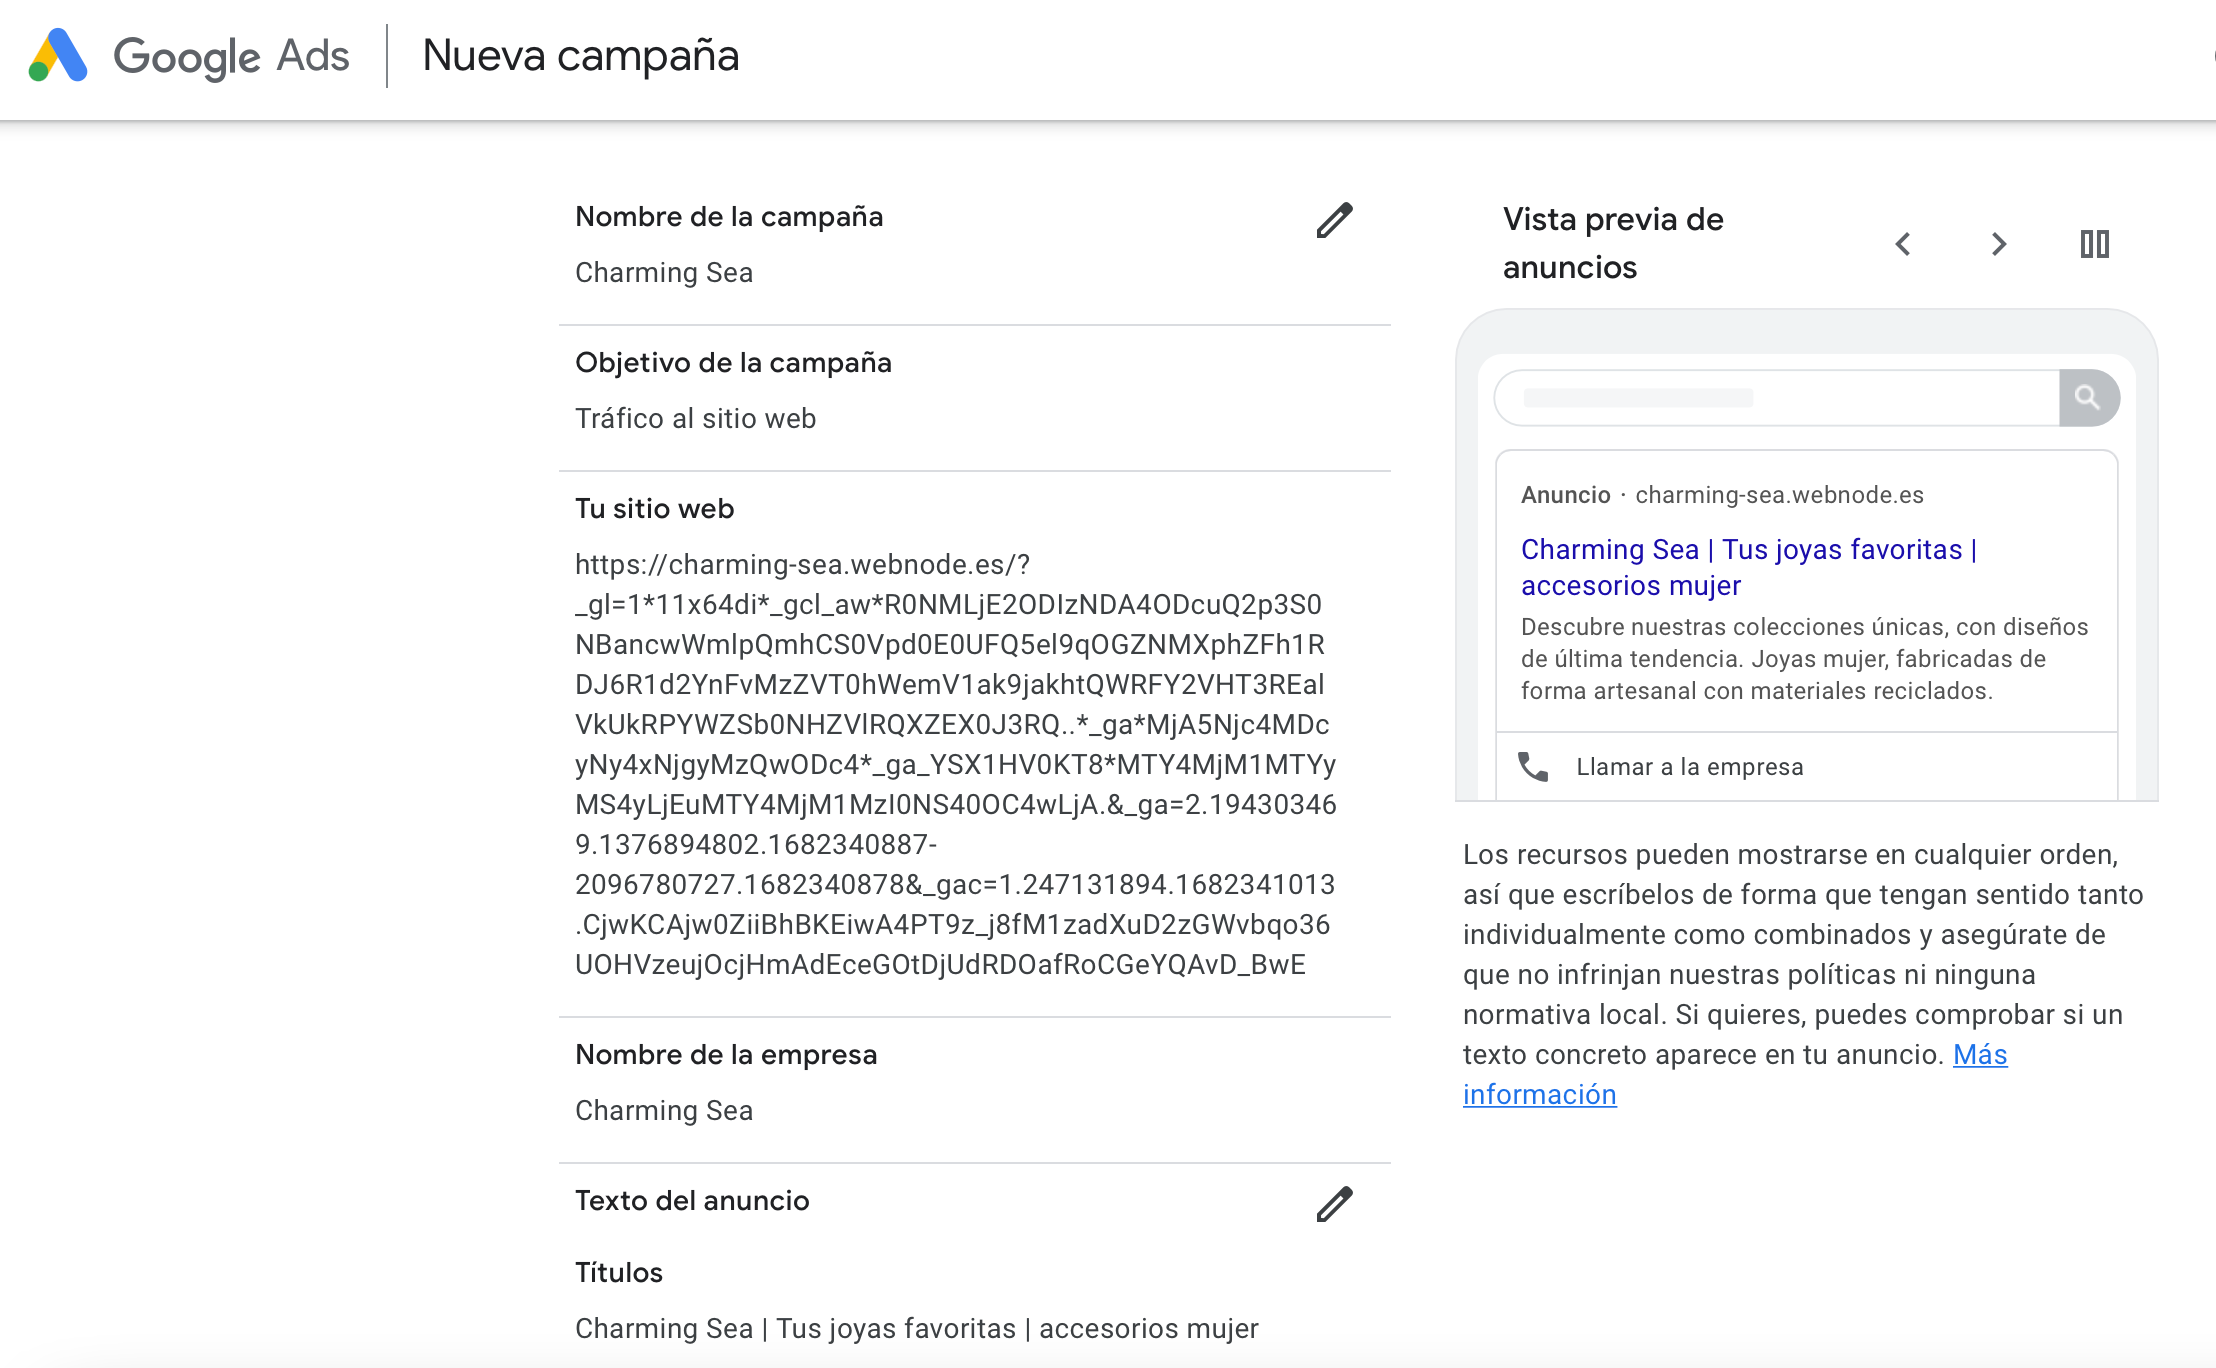Screen dimensions: 2216x1368
Task: Click the phone icon in ad preview
Action: point(1533,767)
